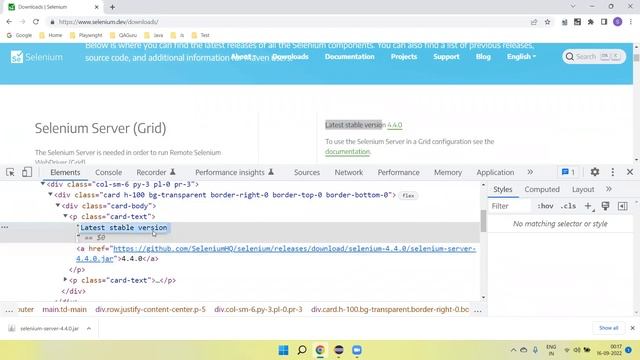Open Windows Start menu
640x360 pixels.
[283, 350]
